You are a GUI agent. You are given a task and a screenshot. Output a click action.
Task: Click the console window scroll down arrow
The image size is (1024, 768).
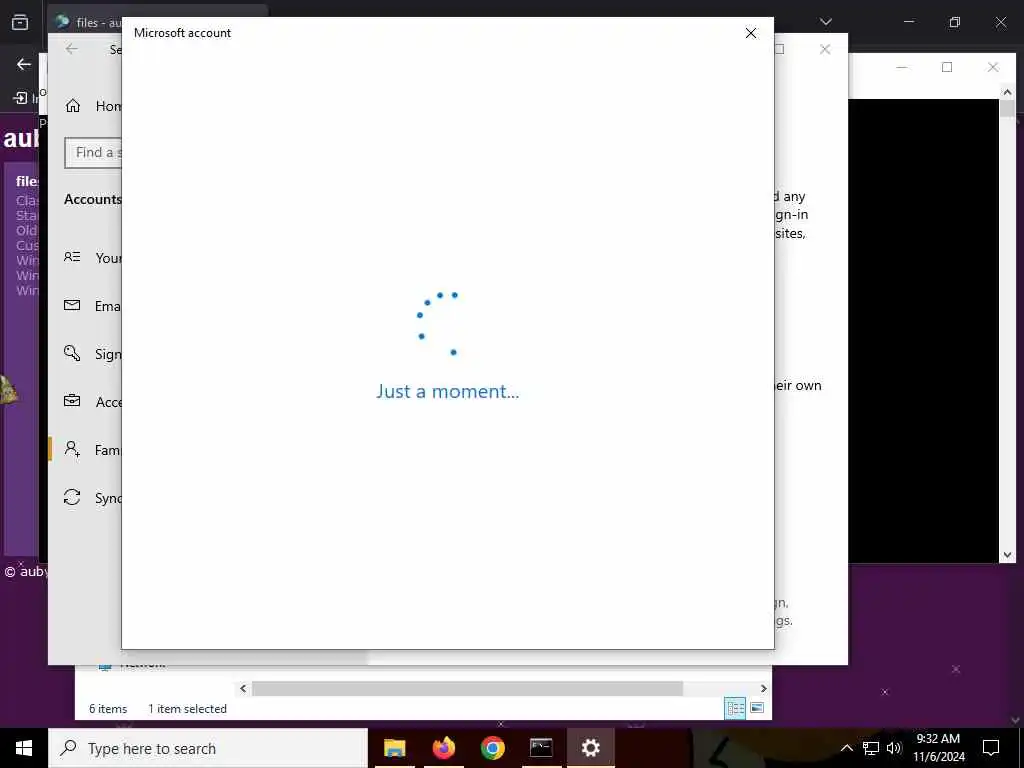click(1007, 555)
